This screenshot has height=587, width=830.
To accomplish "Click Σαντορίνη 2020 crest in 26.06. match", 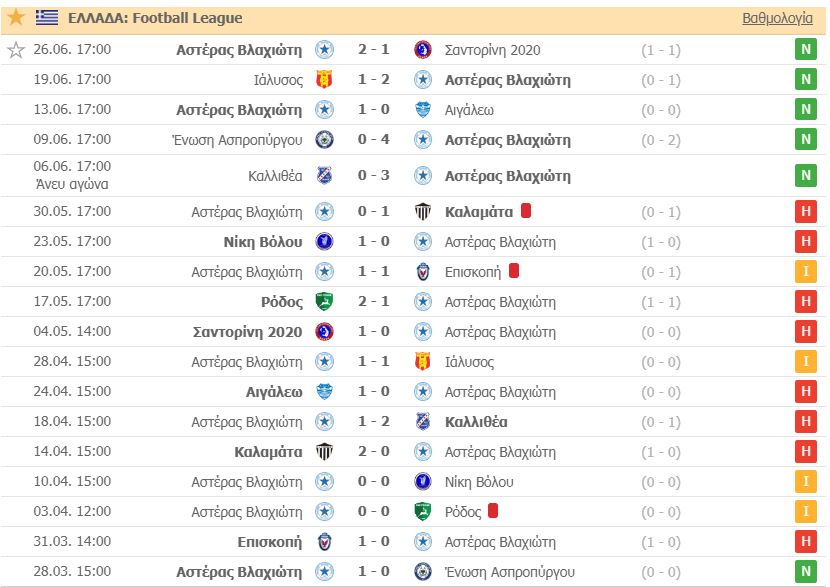I will coord(422,50).
